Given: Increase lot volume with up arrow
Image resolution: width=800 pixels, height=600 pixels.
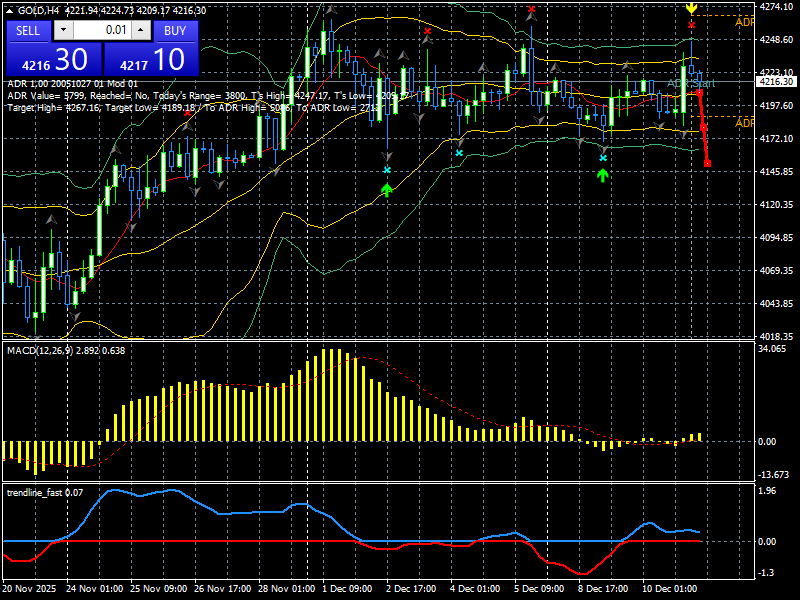Looking at the screenshot, I should [141, 30].
